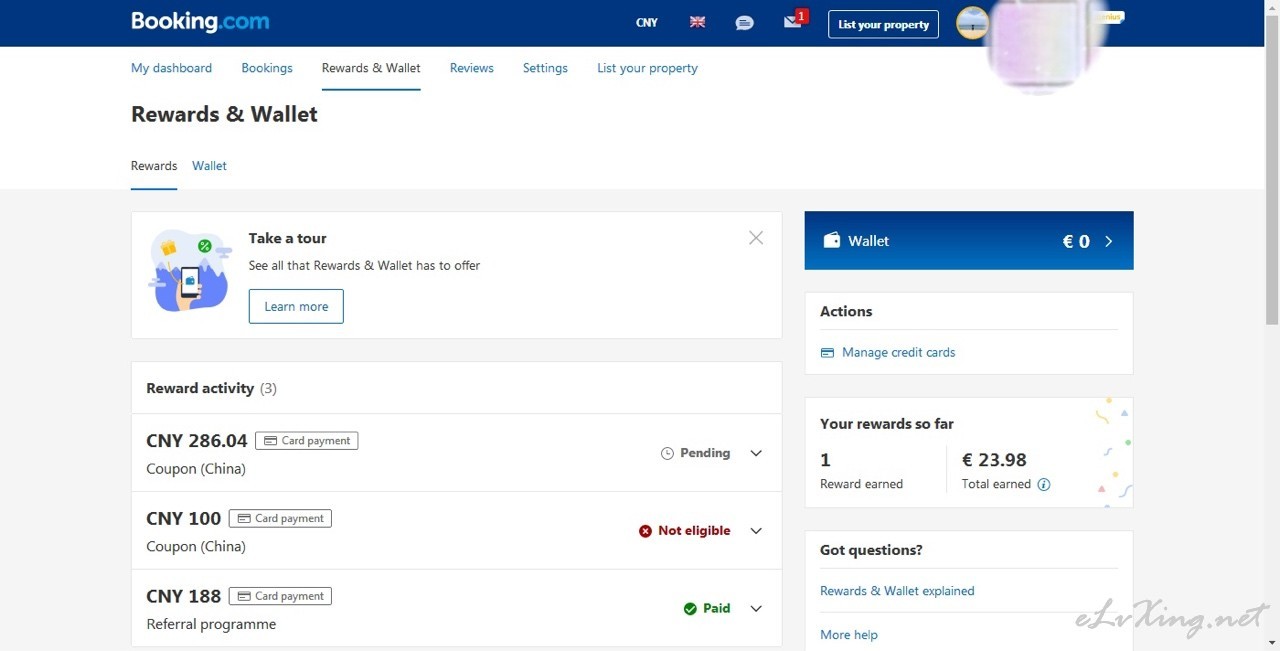
Task: Click the info icon beside Total earned
Action: (x=1044, y=485)
